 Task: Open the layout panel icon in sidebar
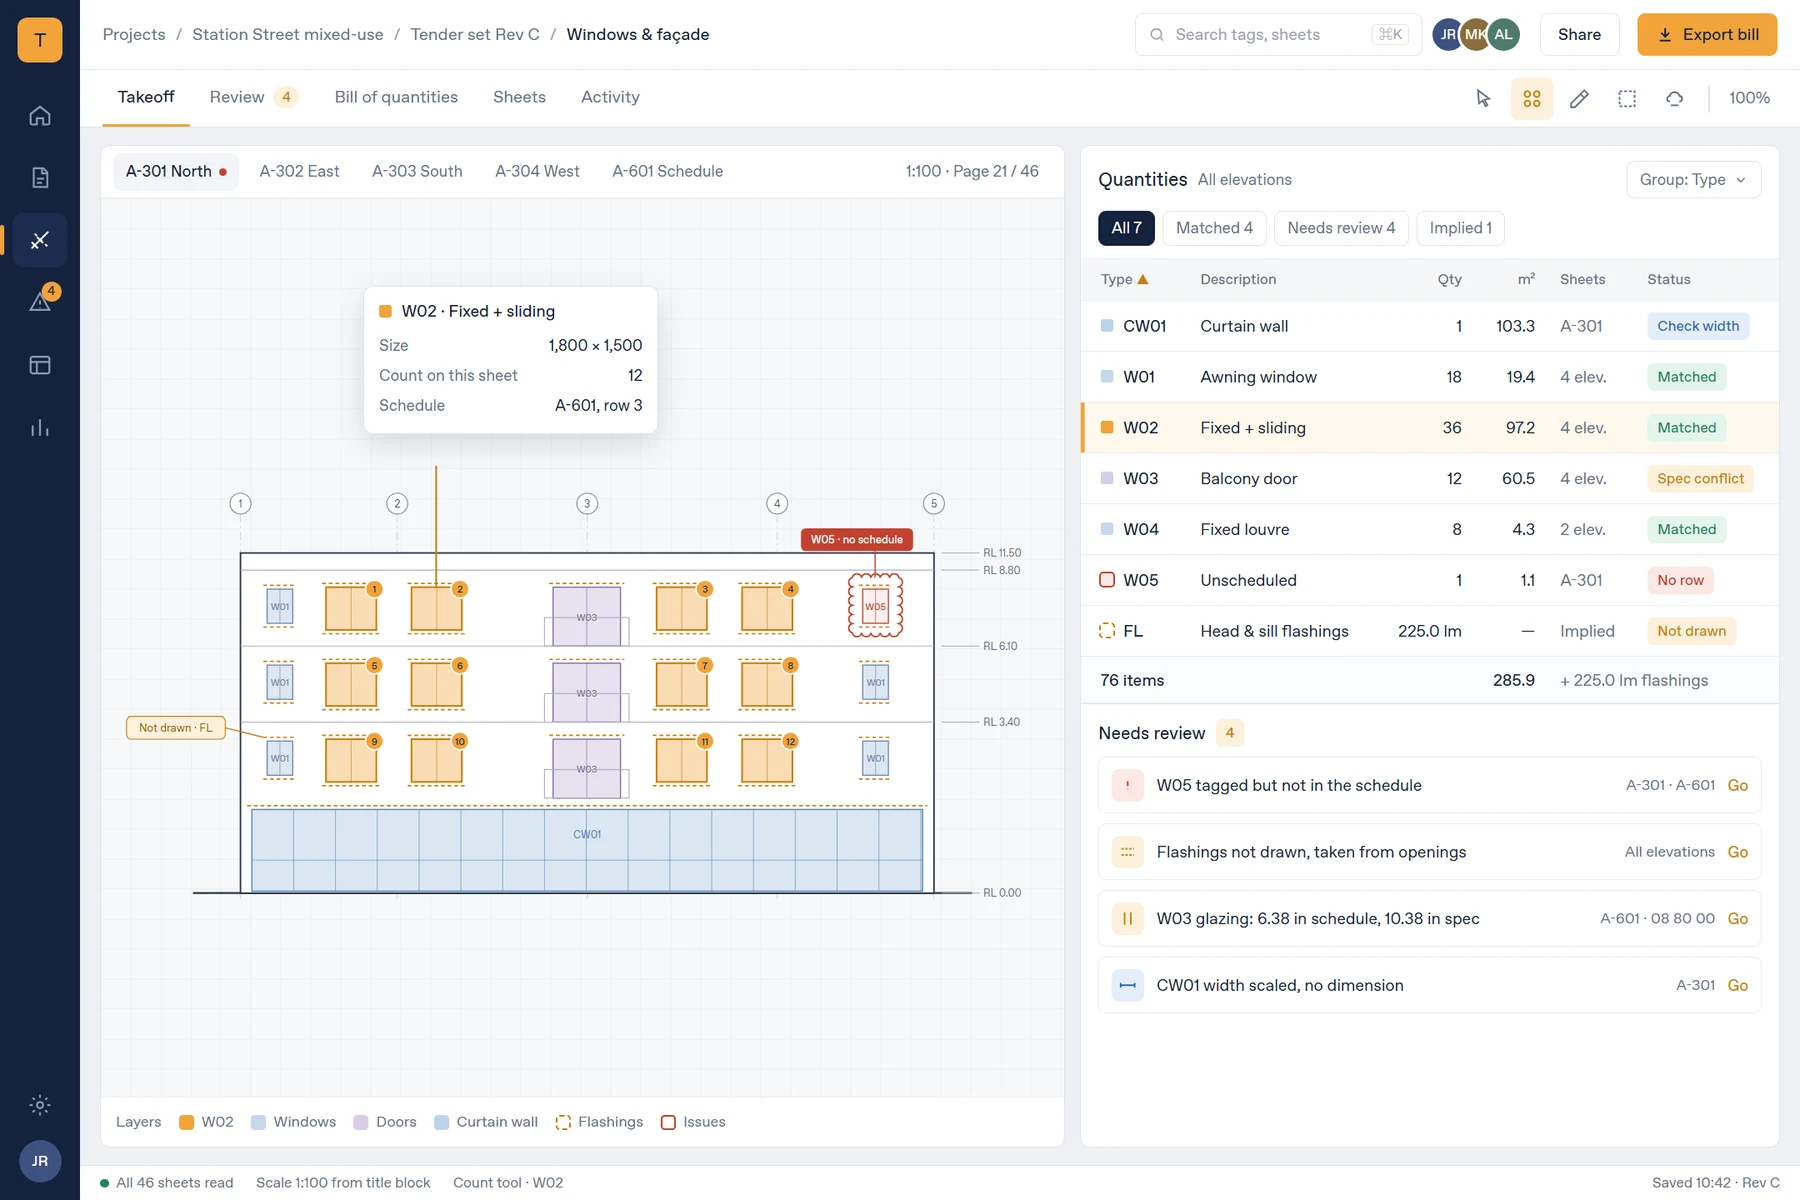[x=40, y=365]
